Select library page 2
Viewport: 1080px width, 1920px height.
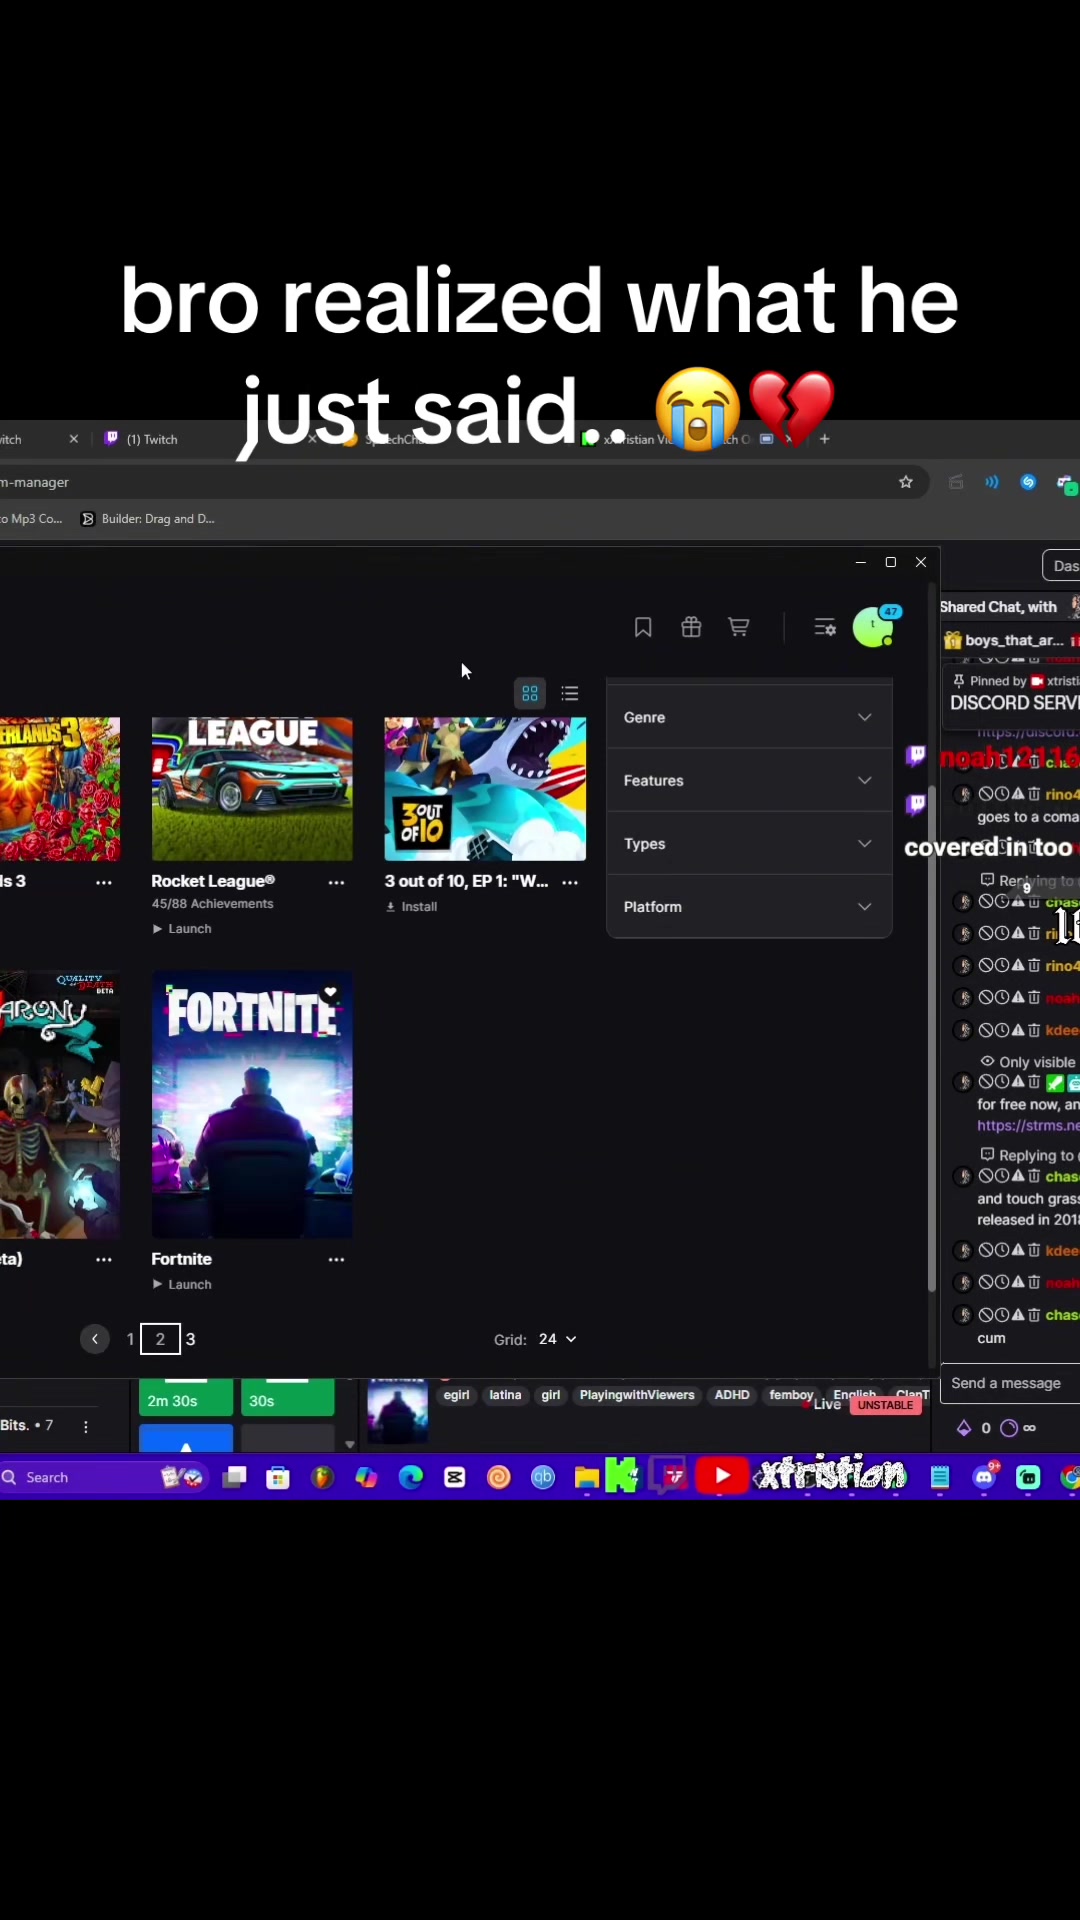click(160, 1339)
